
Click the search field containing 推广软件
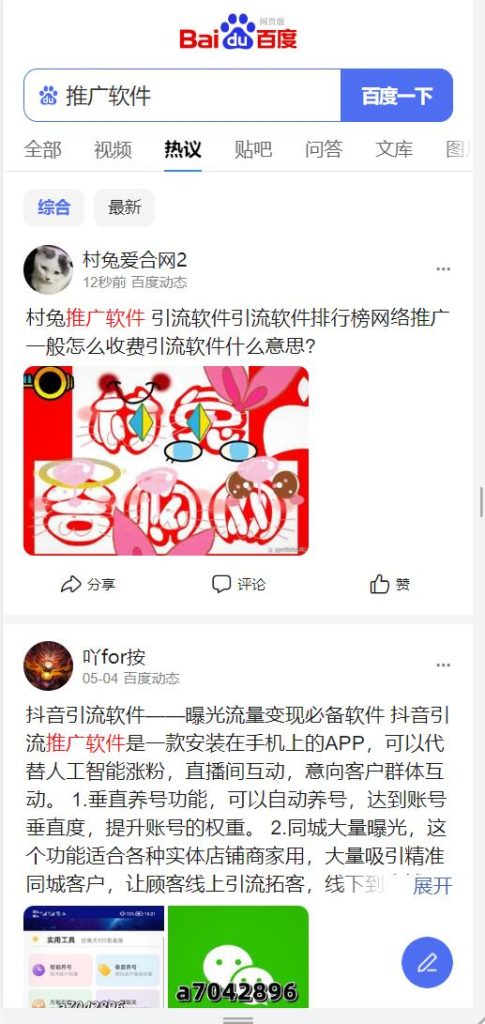click(x=182, y=95)
